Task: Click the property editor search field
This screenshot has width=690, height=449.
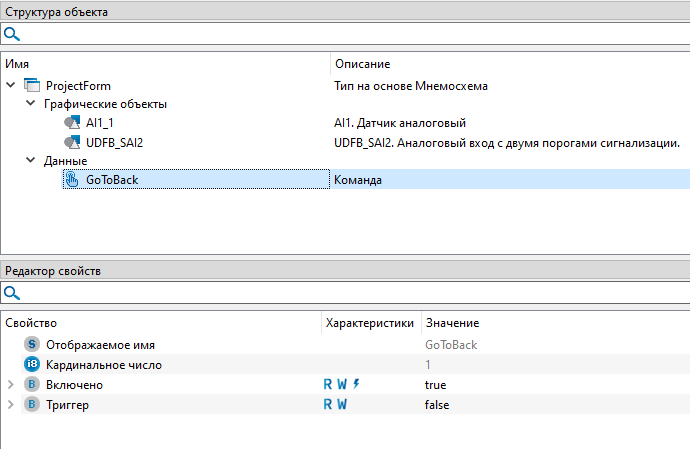Action: (x=350, y=293)
